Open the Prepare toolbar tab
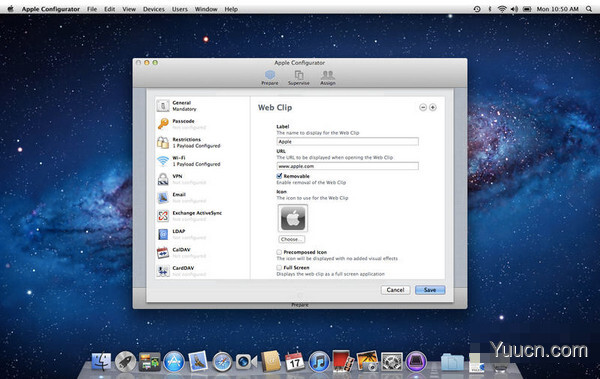Viewport: 600px width, 379px height. pos(270,77)
